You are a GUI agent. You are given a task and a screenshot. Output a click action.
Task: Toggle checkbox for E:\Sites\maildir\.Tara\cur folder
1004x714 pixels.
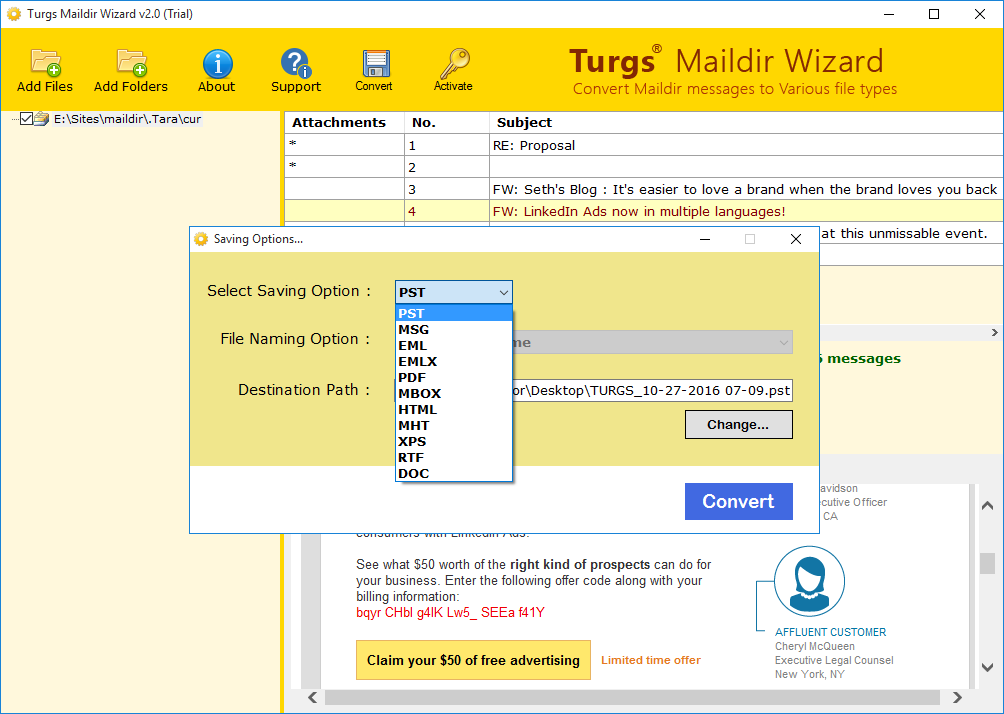click(26, 118)
